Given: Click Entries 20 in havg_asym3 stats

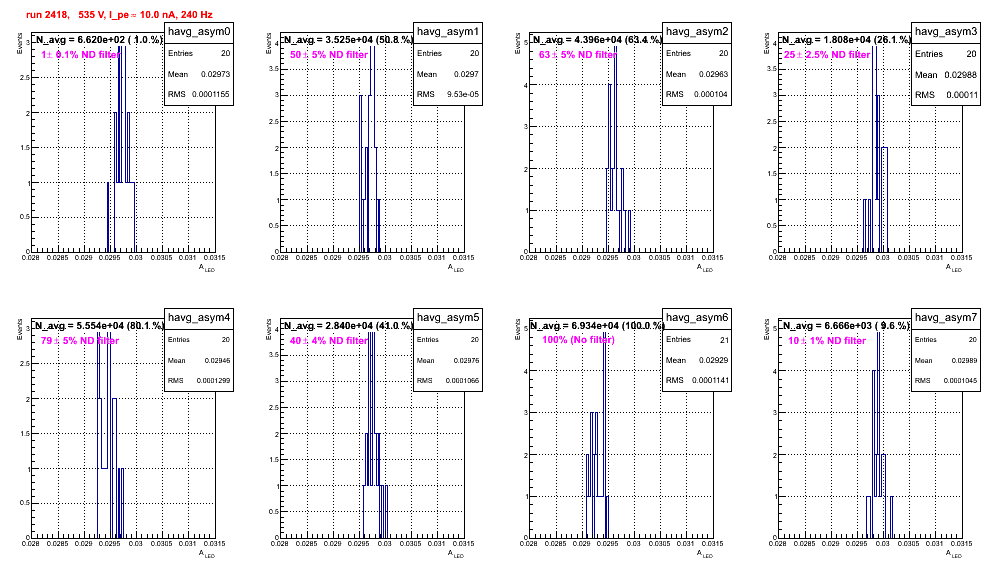Looking at the screenshot, I should 946,54.
